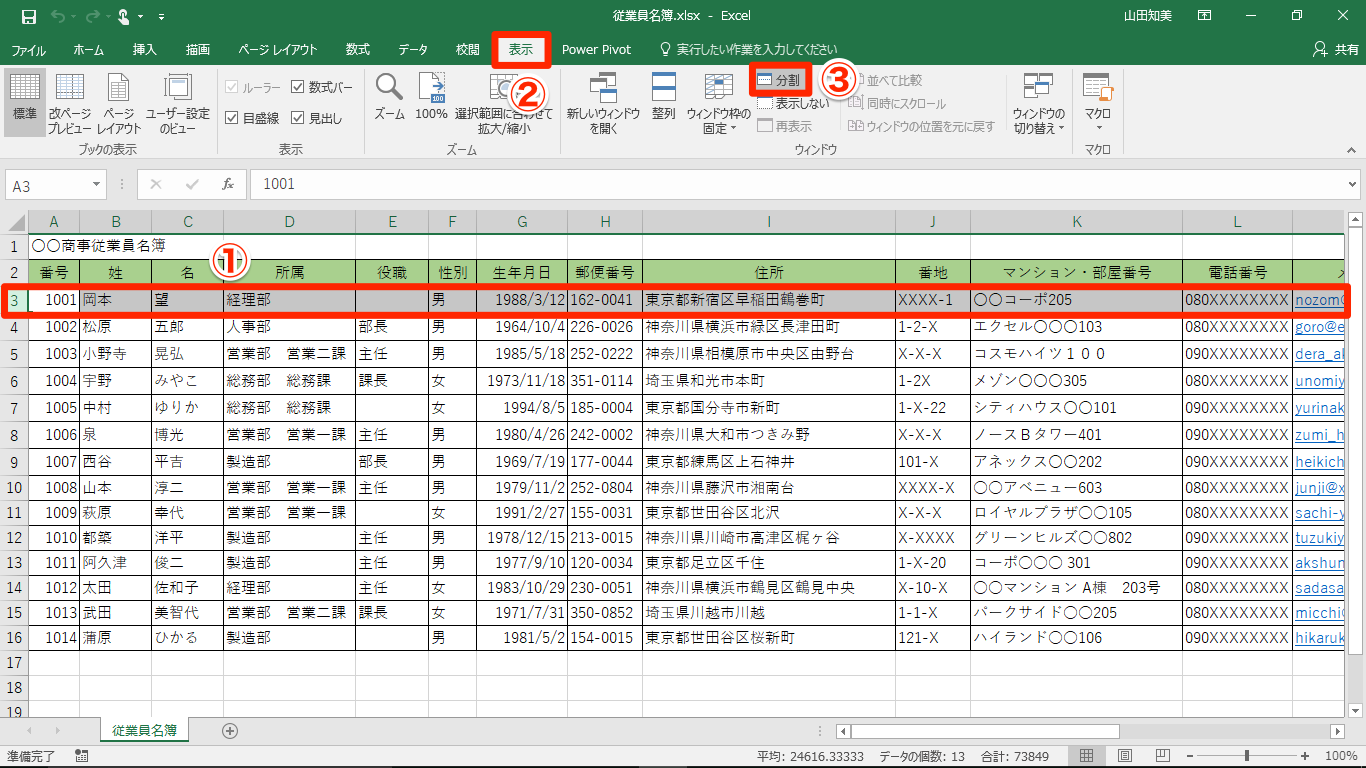Viewport: 1366px width, 768px height.
Task: Switch to page layout icon in status bar
Action: pos(1124,756)
